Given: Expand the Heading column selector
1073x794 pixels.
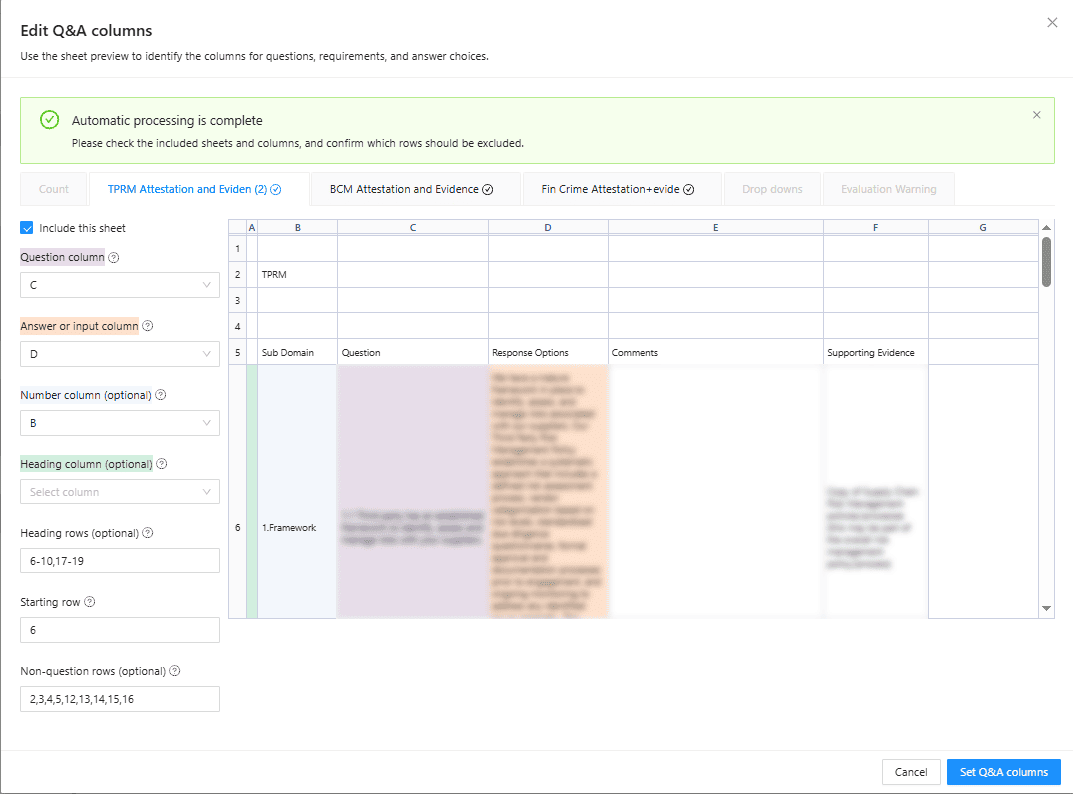Looking at the screenshot, I should 119,491.
